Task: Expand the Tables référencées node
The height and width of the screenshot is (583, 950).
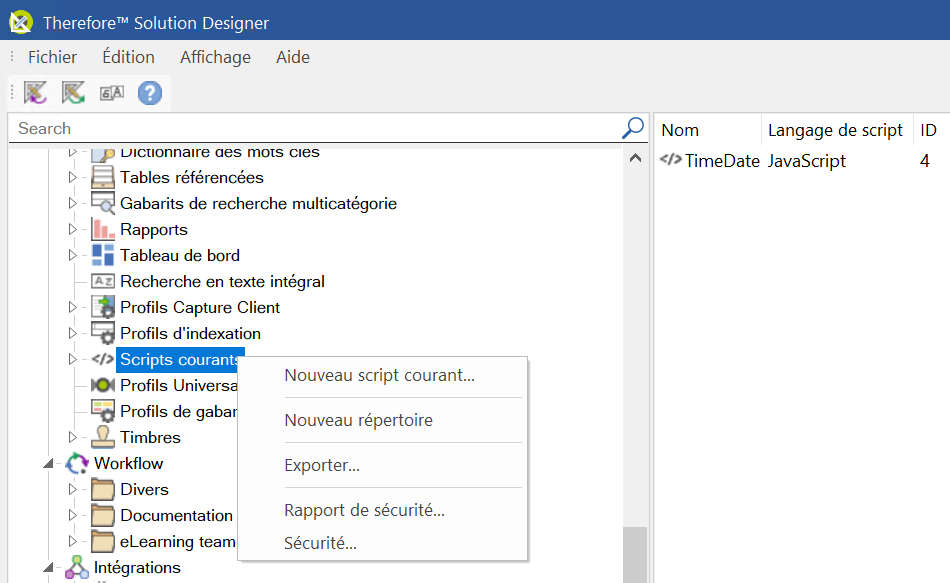Action: (72, 178)
